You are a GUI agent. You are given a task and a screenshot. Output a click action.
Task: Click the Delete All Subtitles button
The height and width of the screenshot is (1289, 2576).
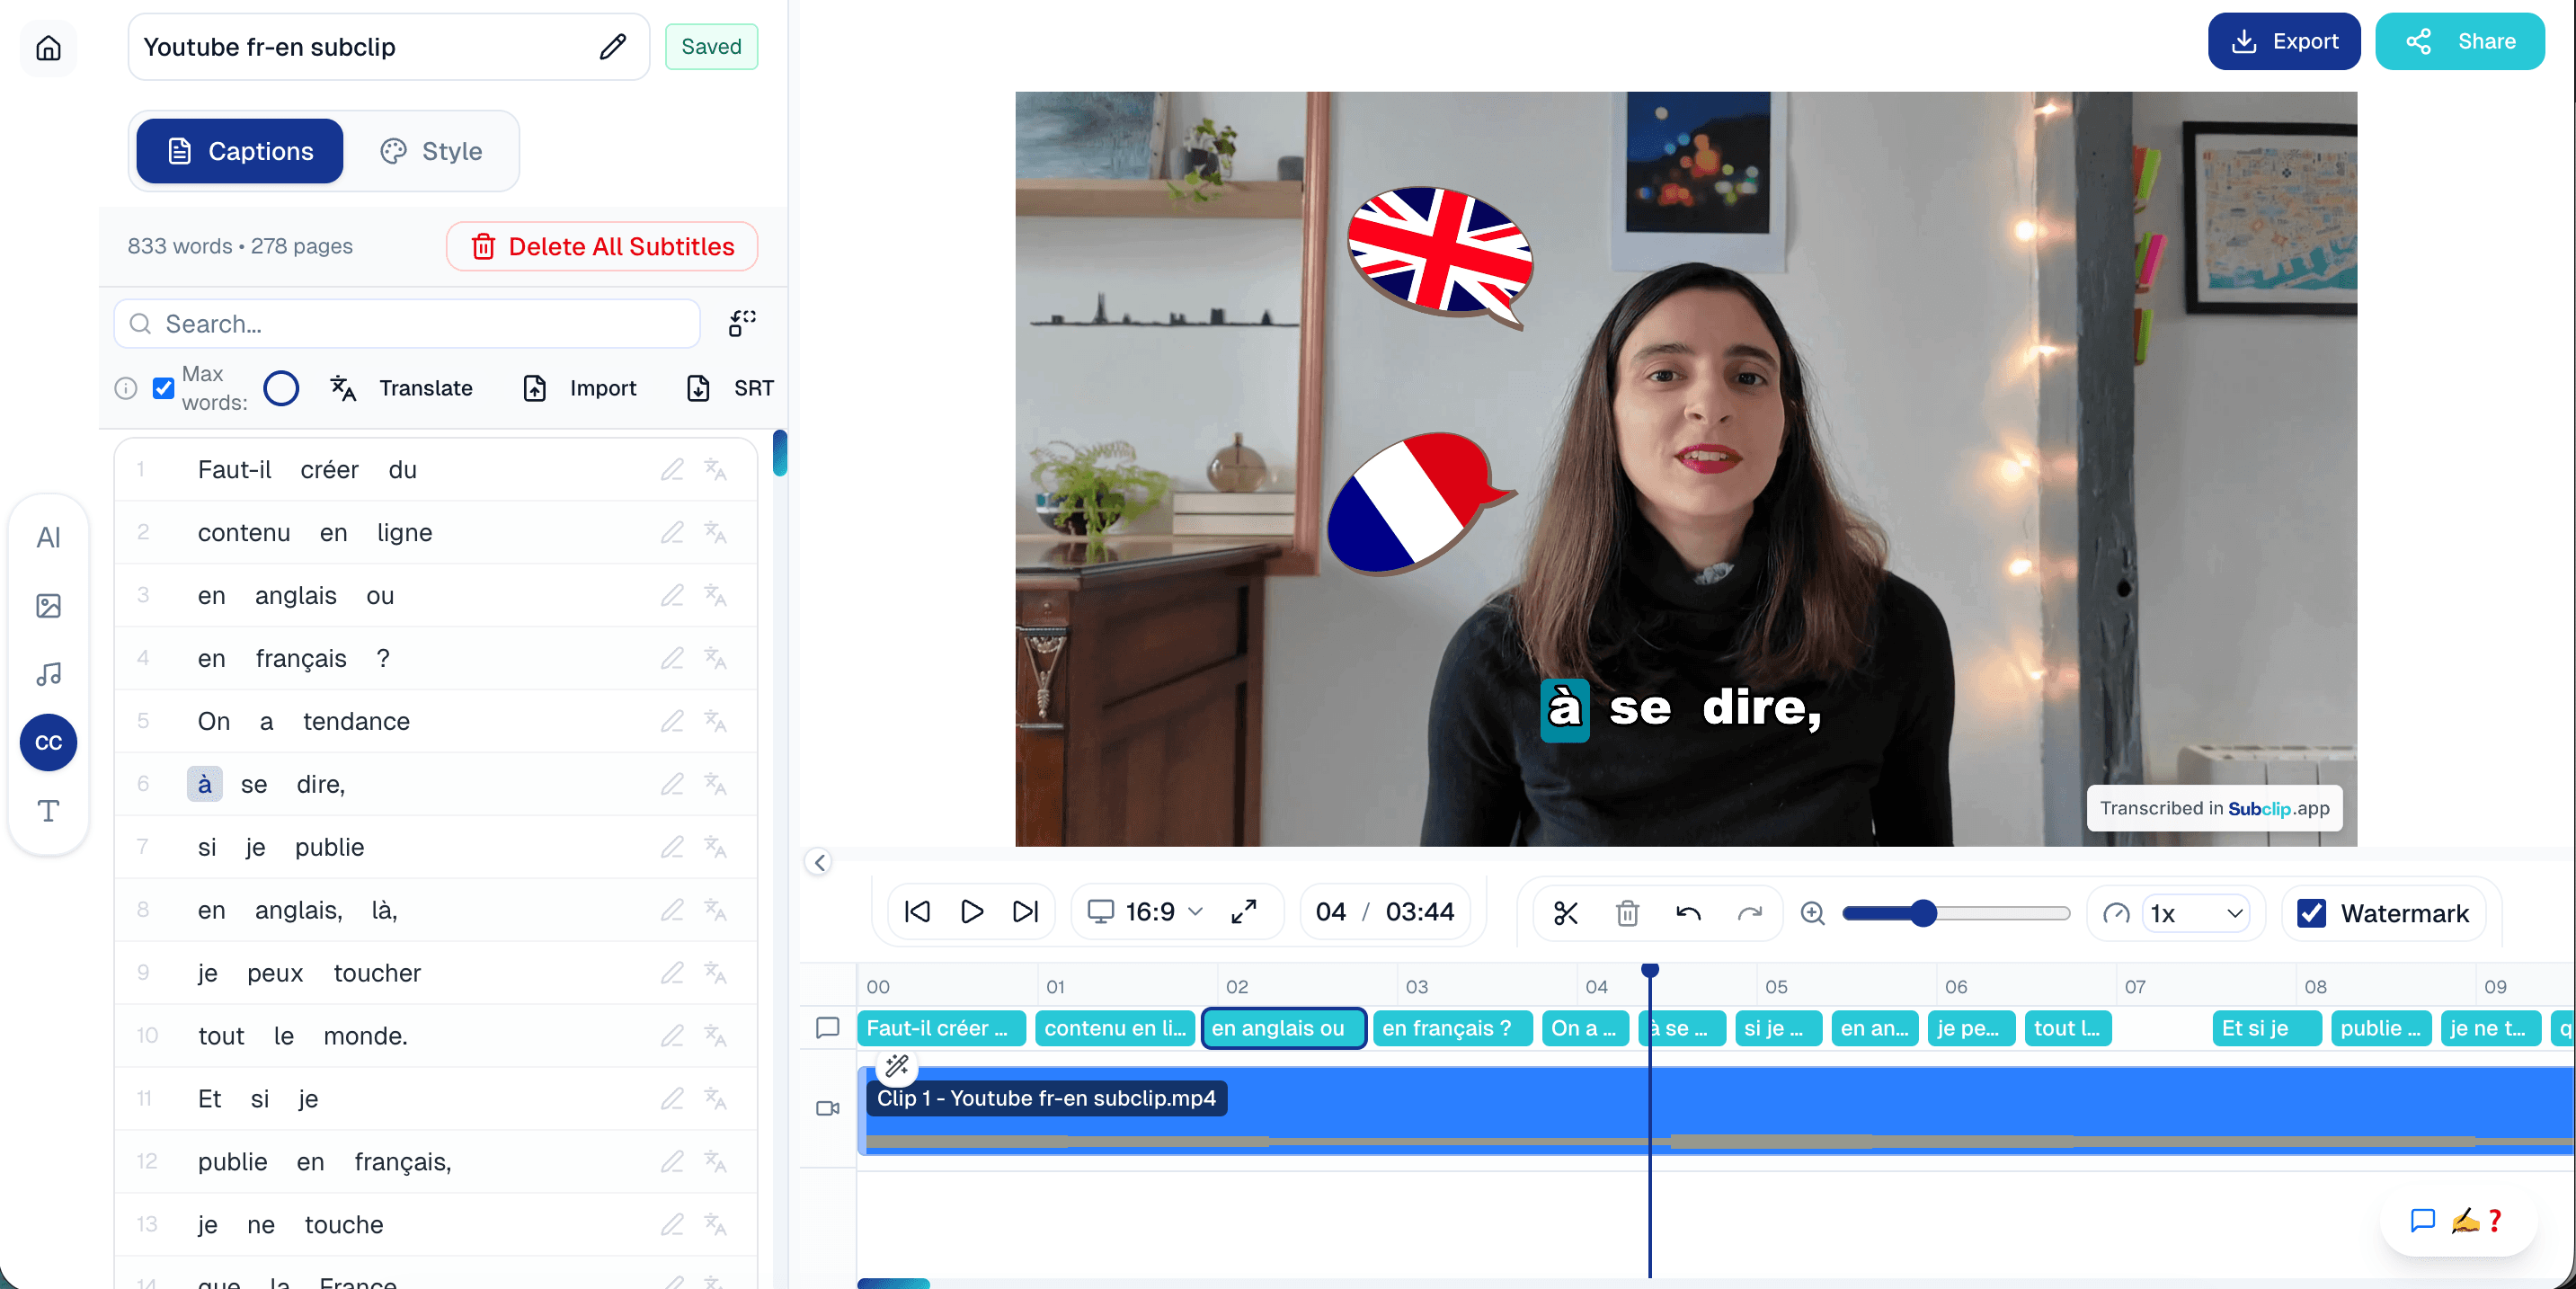click(x=601, y=246)
